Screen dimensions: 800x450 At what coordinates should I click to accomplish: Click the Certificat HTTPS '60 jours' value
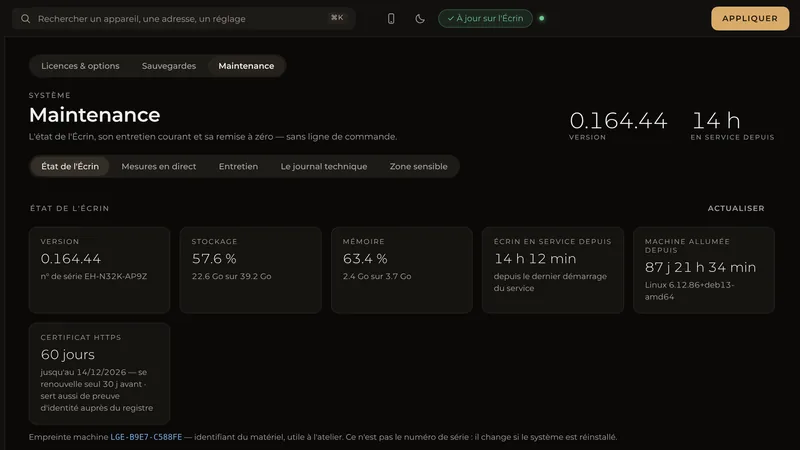coord(67,354)
